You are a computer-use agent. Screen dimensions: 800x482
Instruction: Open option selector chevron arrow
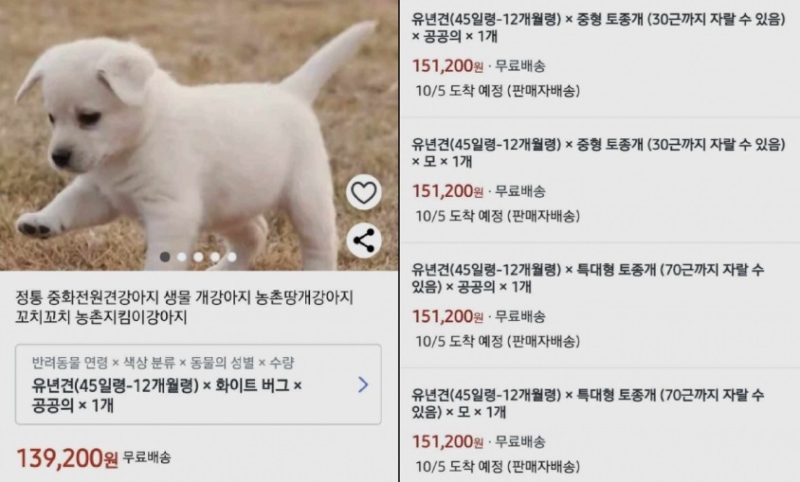363,385
